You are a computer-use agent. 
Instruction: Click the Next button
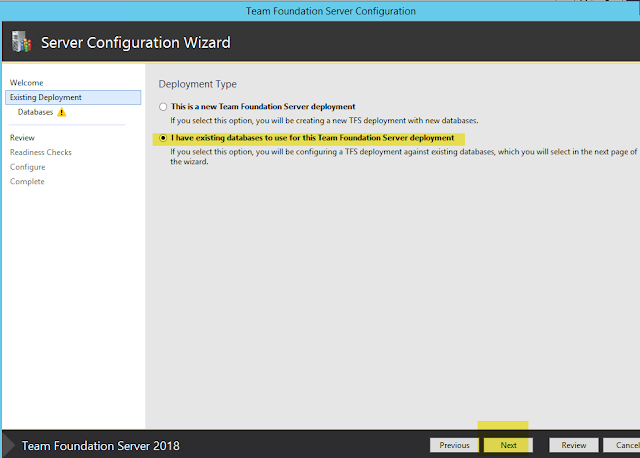click(509, 445)
